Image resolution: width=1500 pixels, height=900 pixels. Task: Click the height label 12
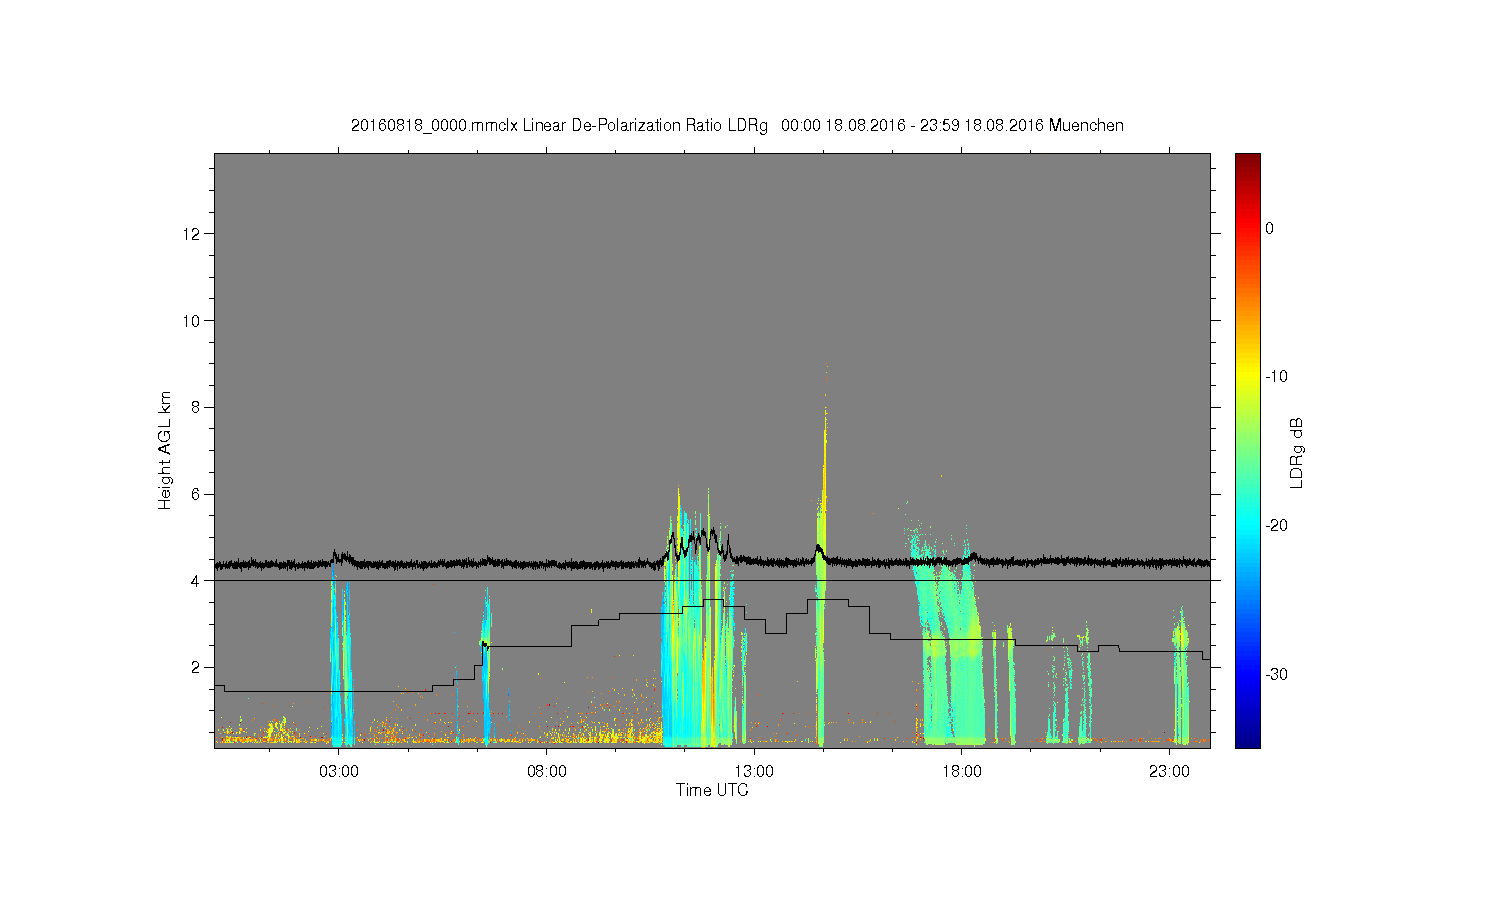click(x=193, y=234)
